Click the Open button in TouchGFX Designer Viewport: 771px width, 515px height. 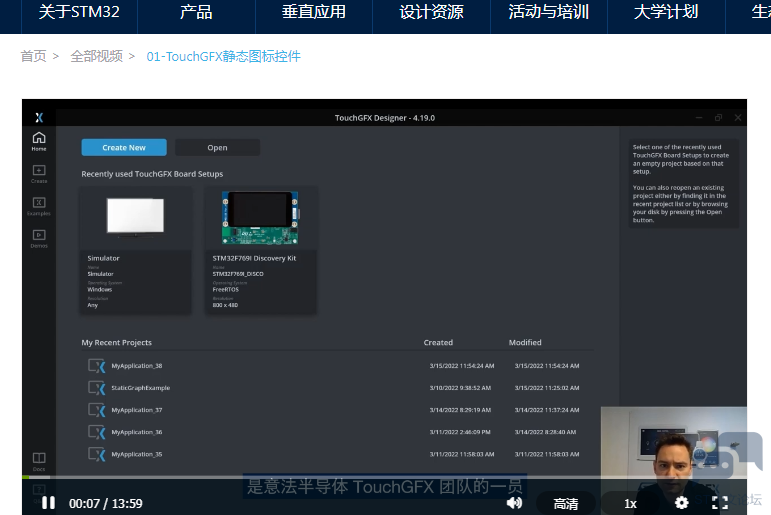click(x=217, y=148)
